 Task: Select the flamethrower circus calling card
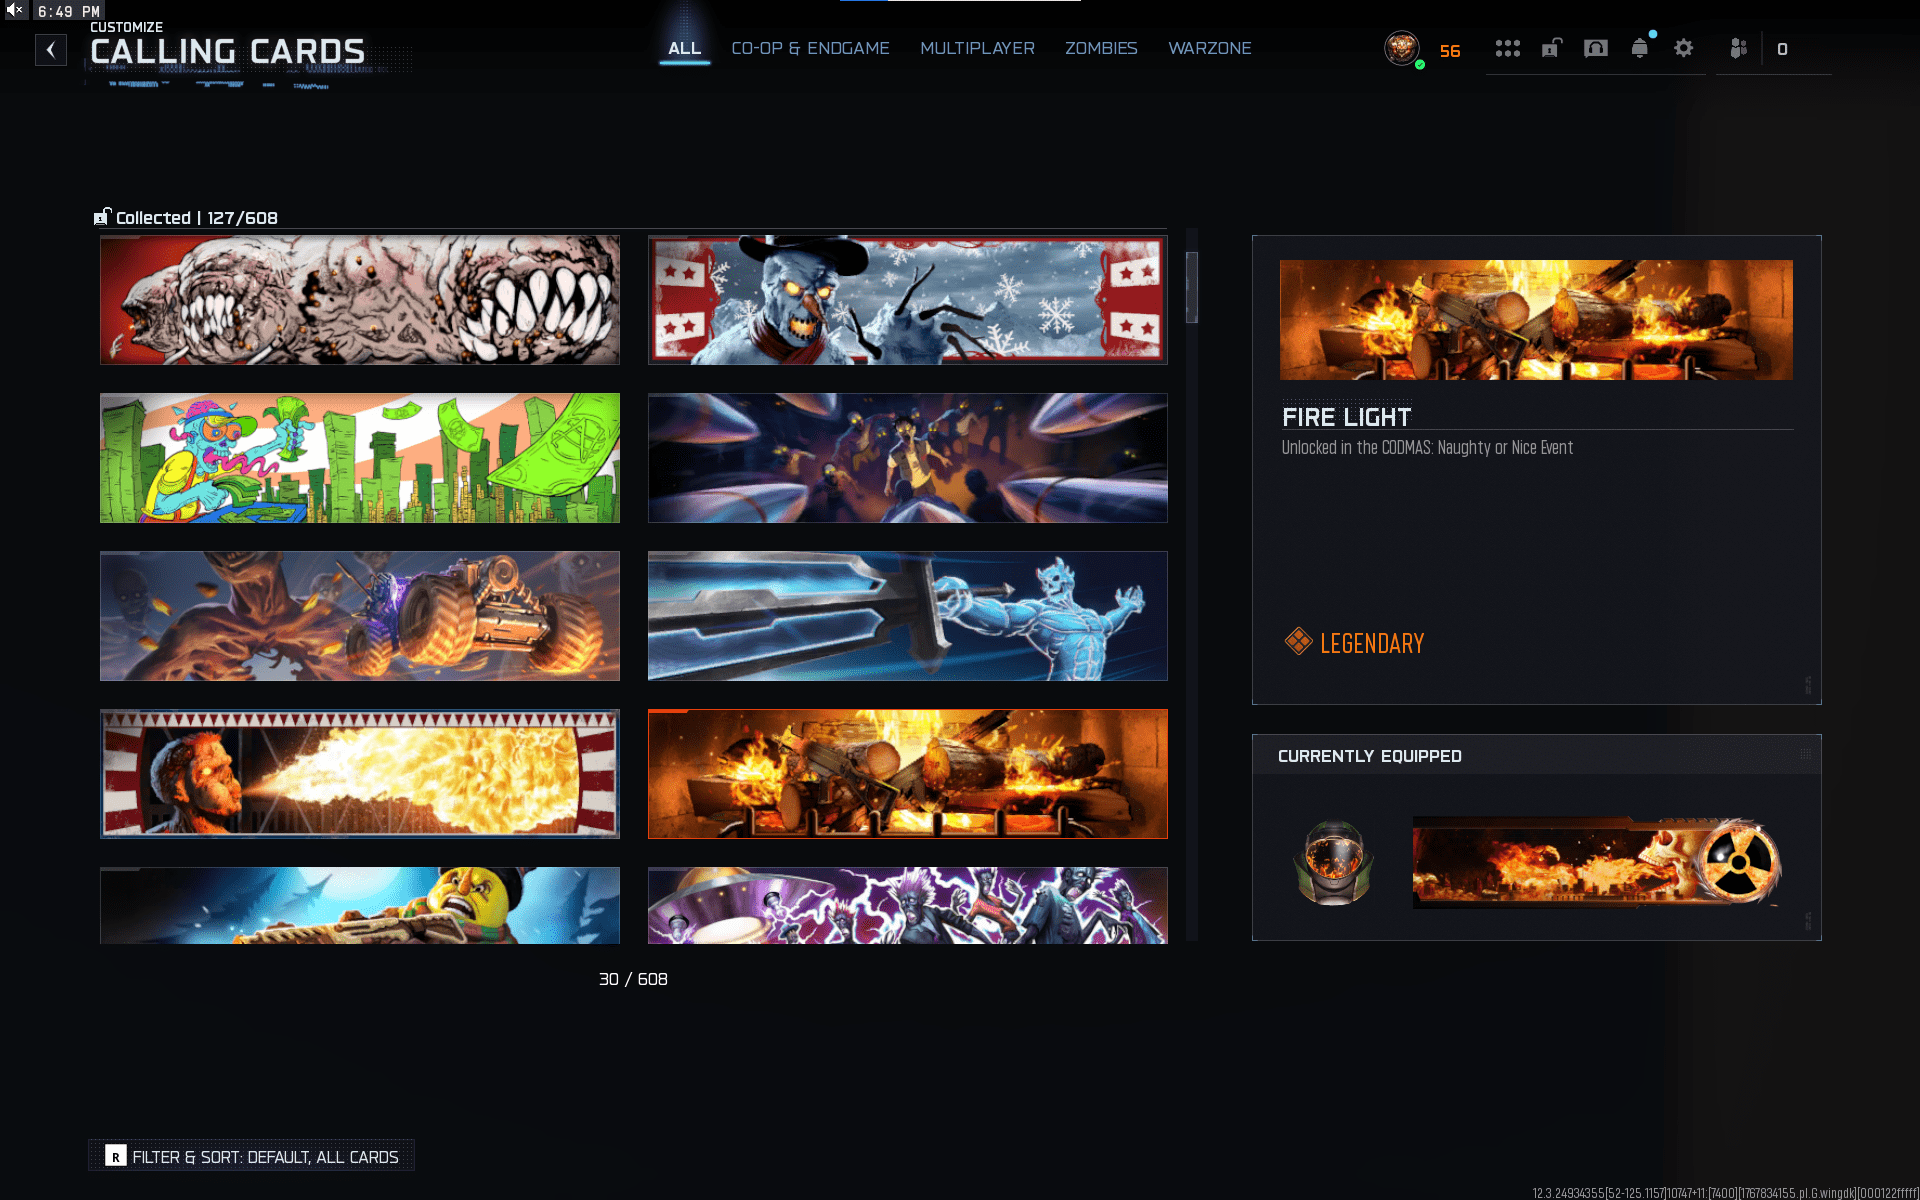359,774
